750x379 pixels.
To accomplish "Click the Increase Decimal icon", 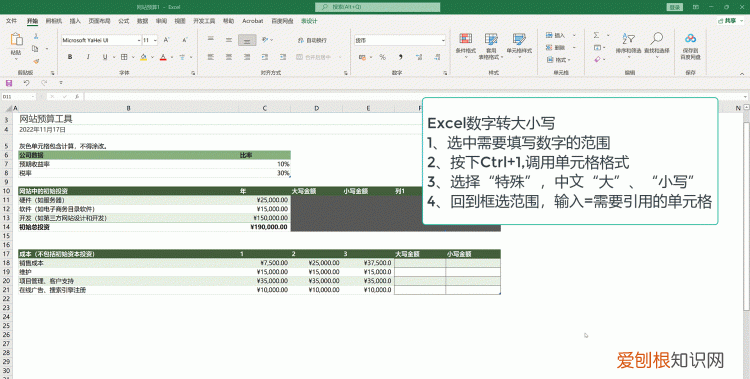I will coord(419,57).
